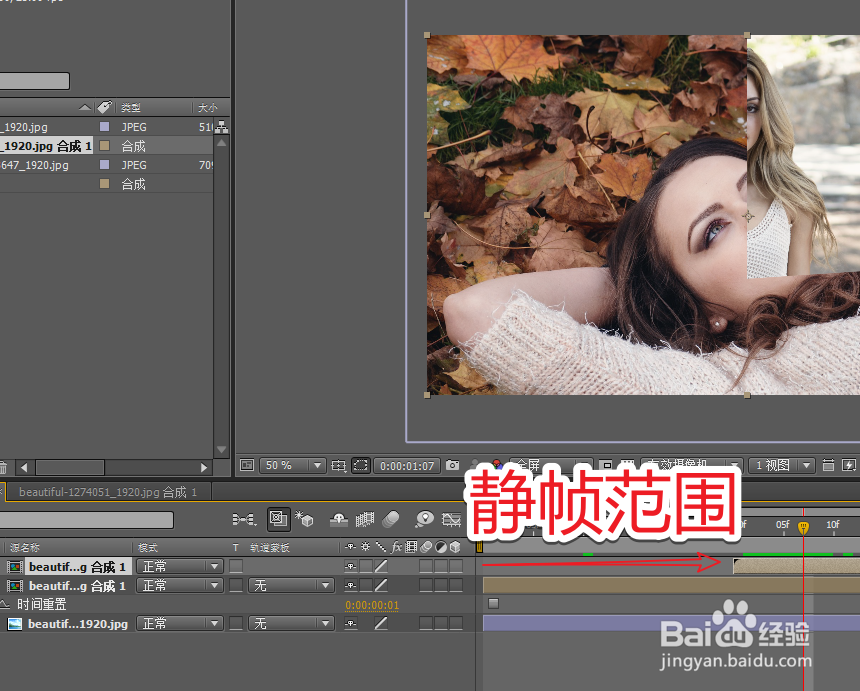Select the second beautif...g 合成 1 layer name

77,586
